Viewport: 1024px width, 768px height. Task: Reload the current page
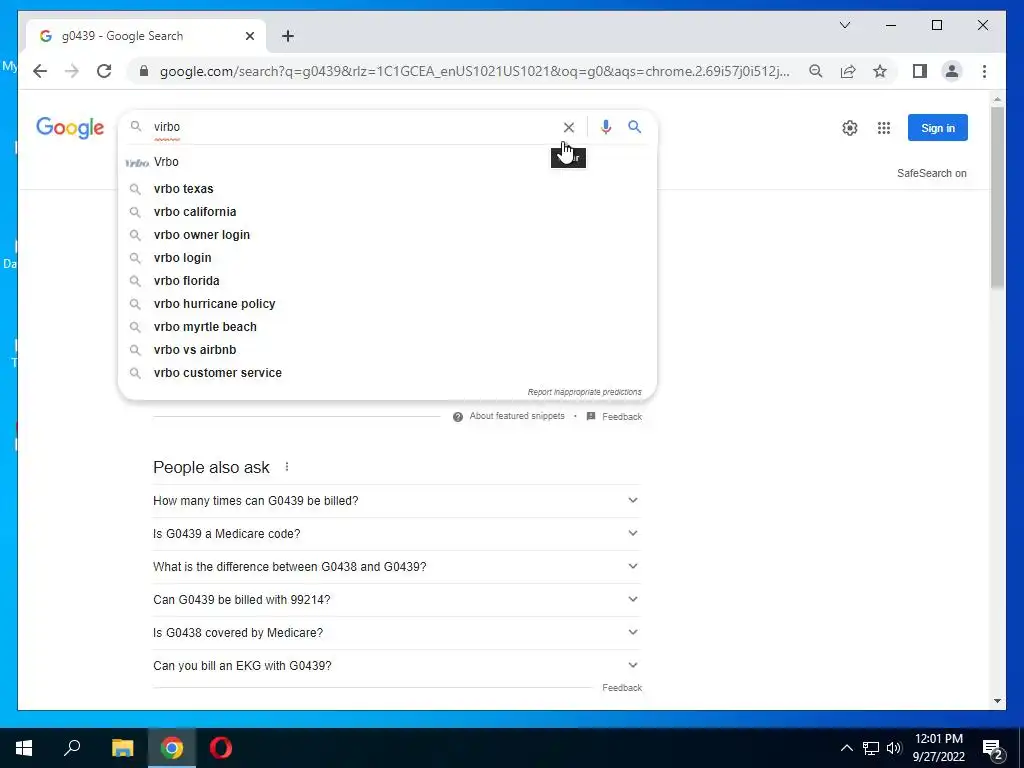pyautogui.click(x=104, y=71)
